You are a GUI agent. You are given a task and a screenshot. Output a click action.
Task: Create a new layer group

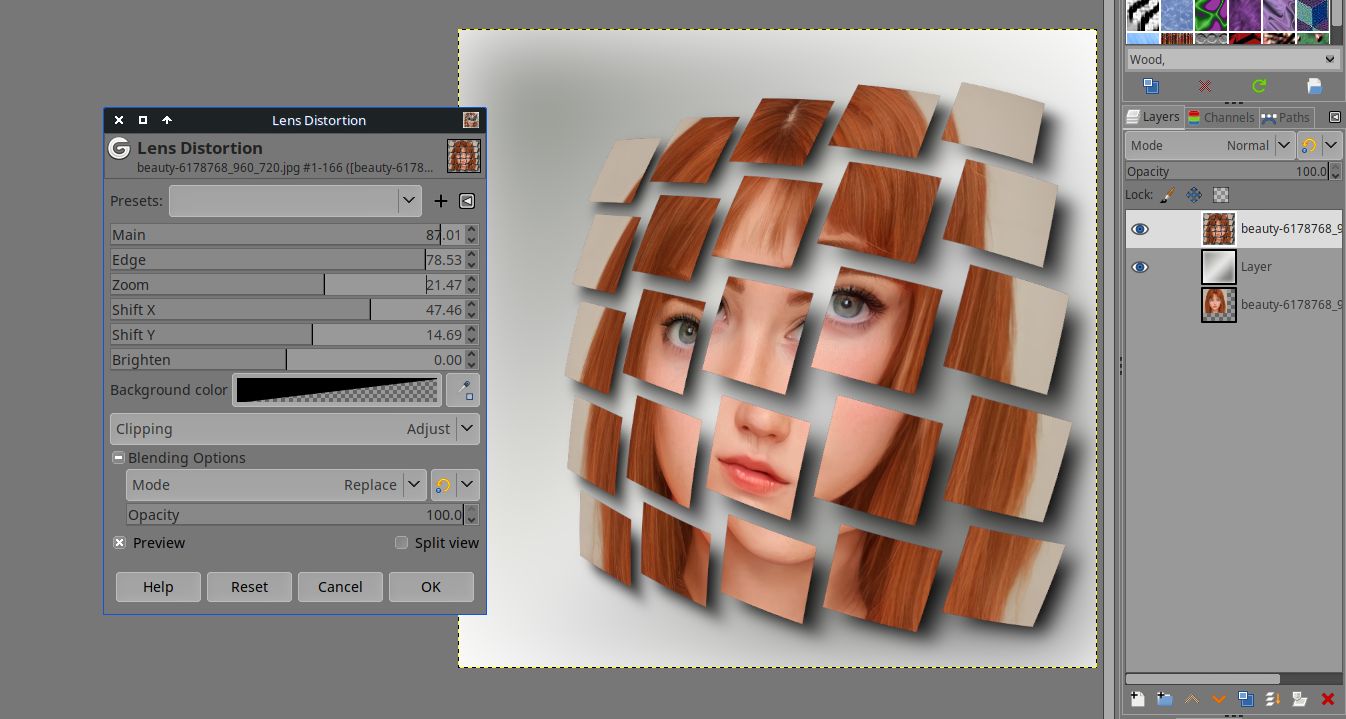[x=1164, y=699]
